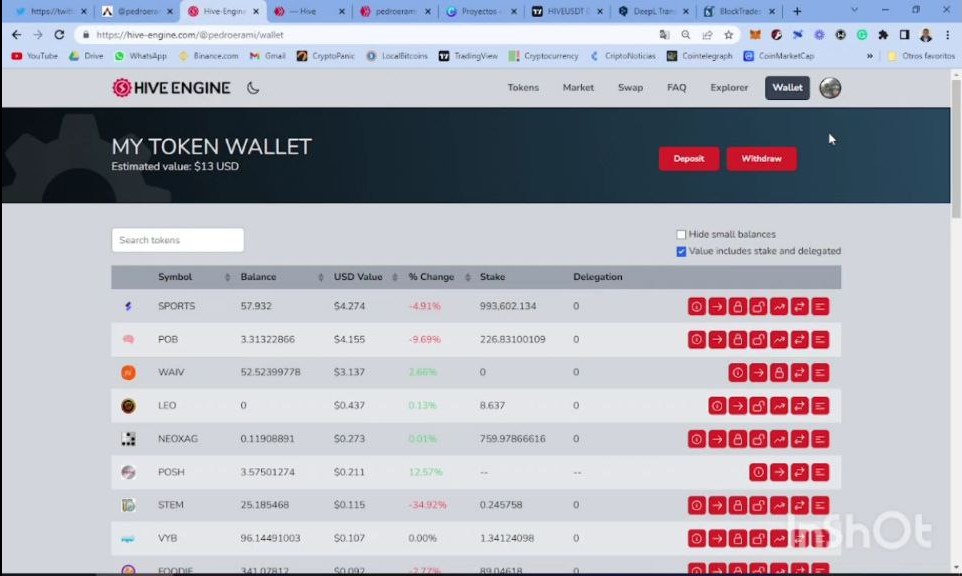
Task: Click the Hive Engine logo
Action: (x=171, y=88)
